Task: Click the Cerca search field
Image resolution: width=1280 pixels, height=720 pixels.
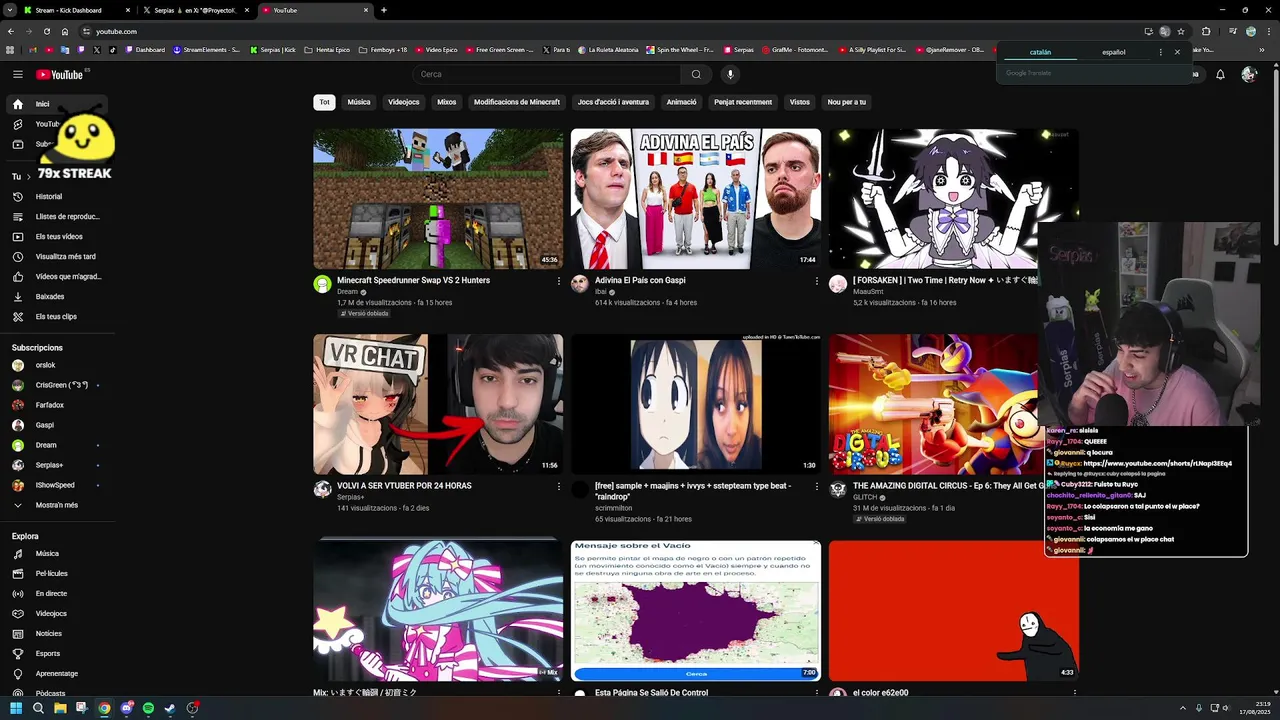Action: coord(547,74)
